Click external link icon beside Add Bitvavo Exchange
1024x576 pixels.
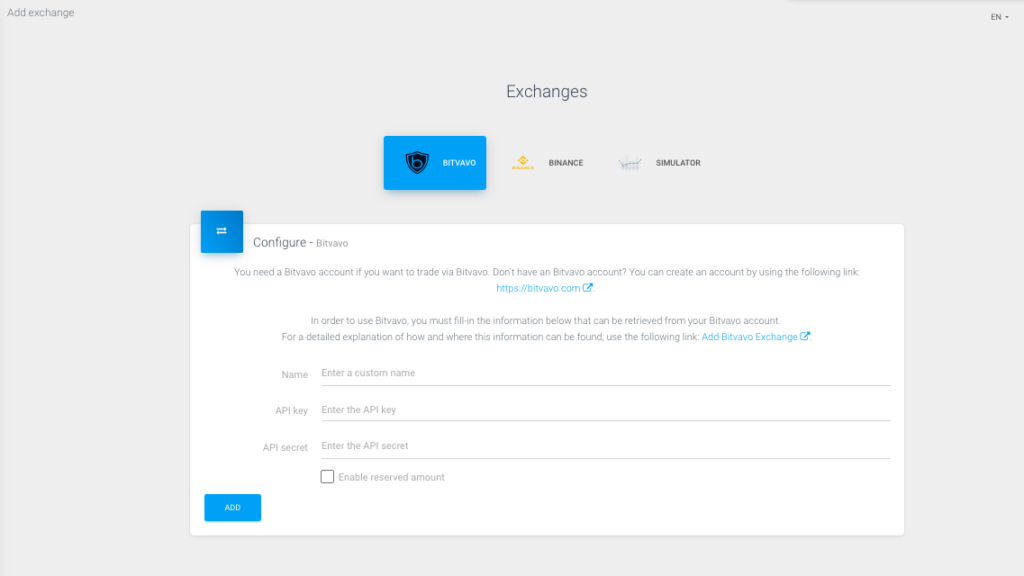(805, 336)
